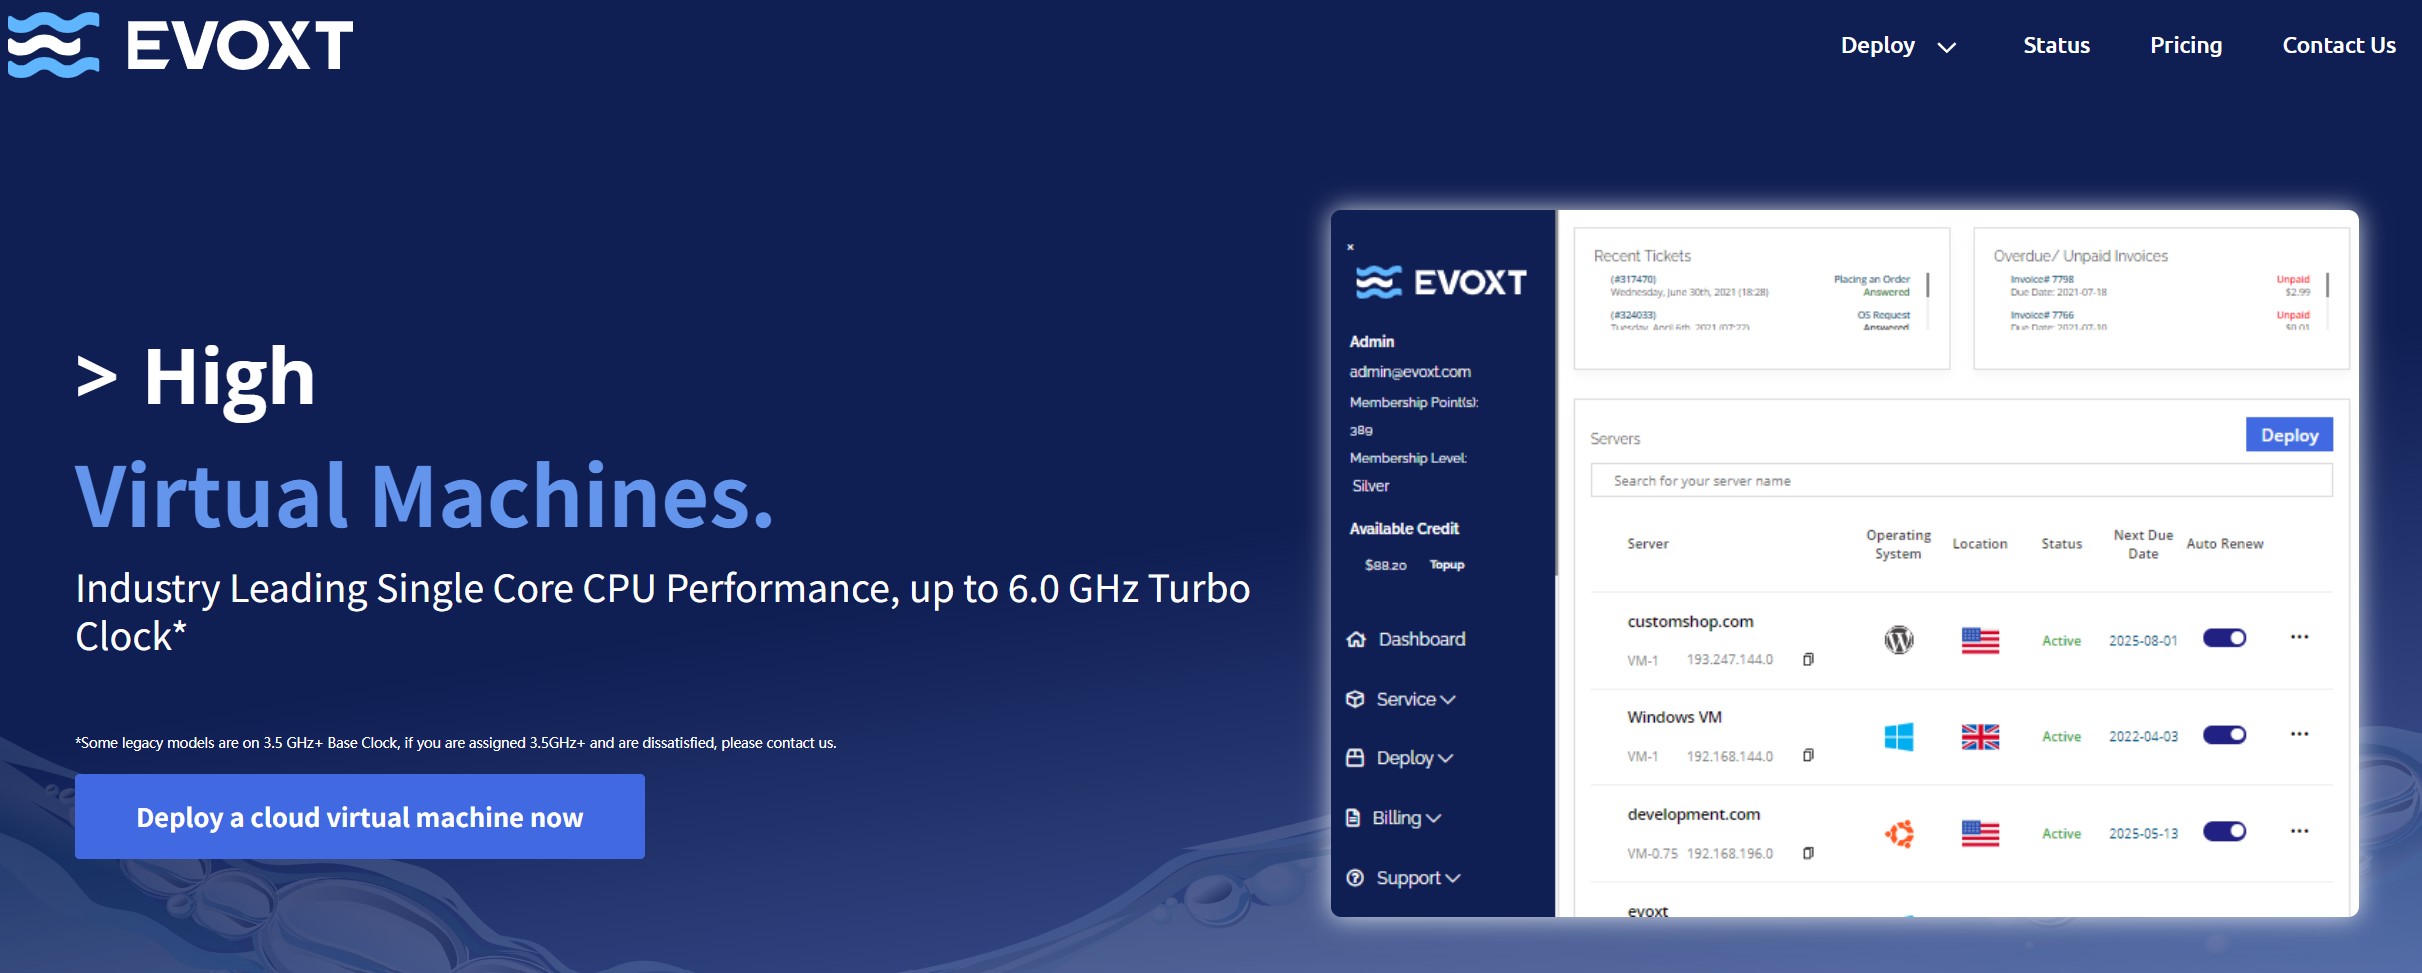
Task: Click the Windows logo next to Windows VM
Action: coord(1898,736)
